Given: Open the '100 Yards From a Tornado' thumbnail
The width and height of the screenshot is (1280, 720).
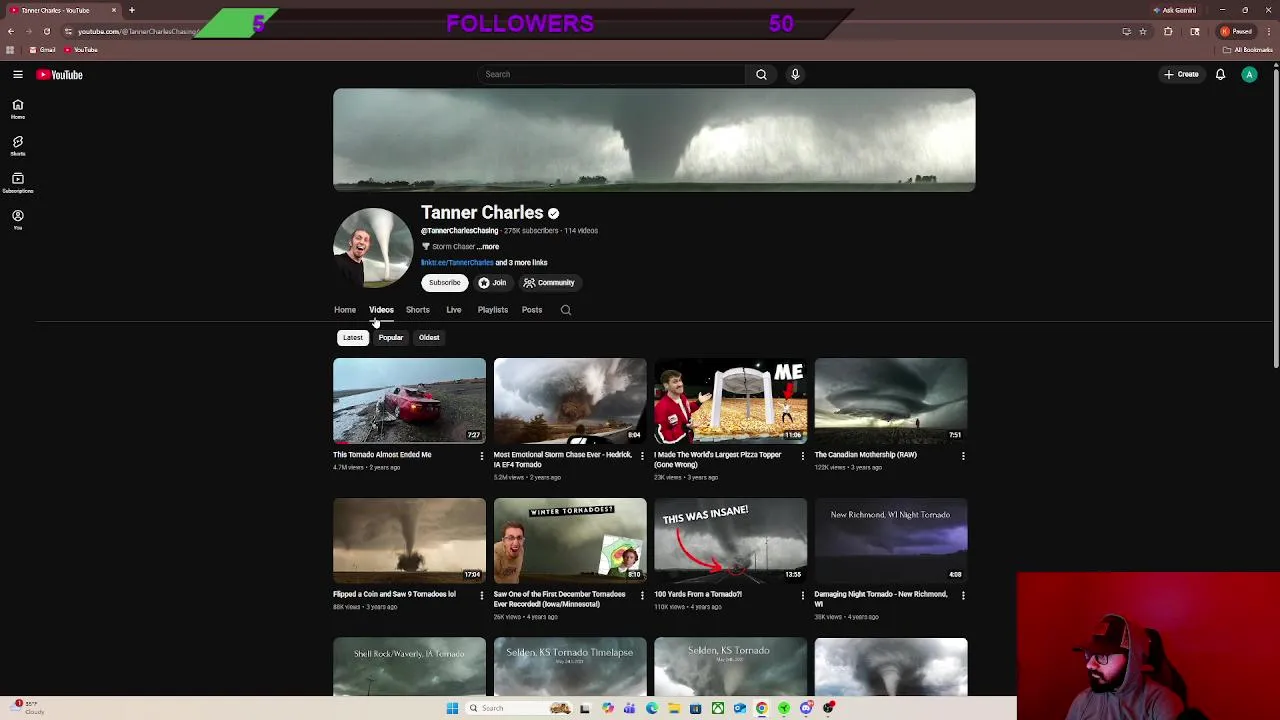Looking at the screenshot, I should click(x=730, y=540).
